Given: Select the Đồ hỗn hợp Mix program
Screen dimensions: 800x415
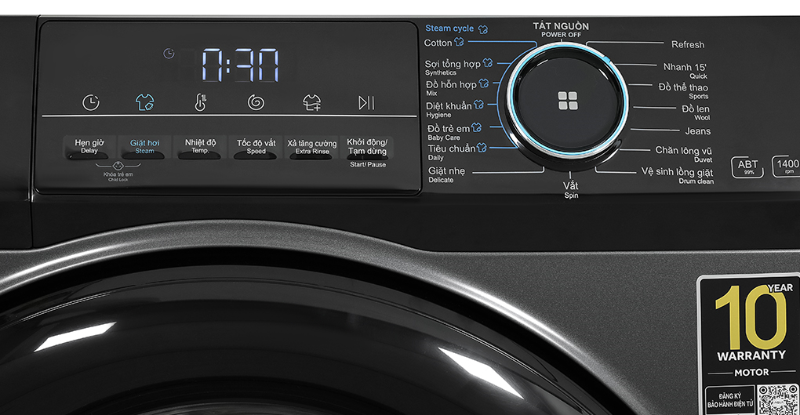Looking at the screenshot, I should coord(451,87).
